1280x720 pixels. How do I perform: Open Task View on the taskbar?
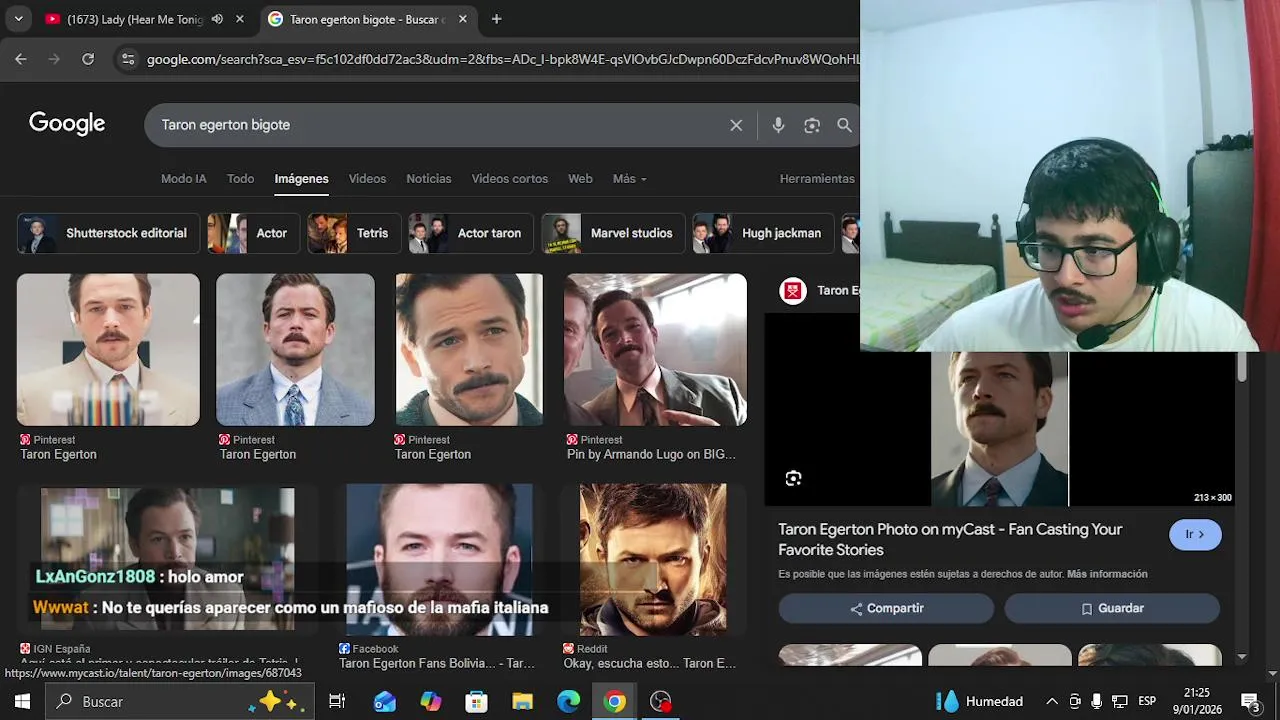point(337,701)
